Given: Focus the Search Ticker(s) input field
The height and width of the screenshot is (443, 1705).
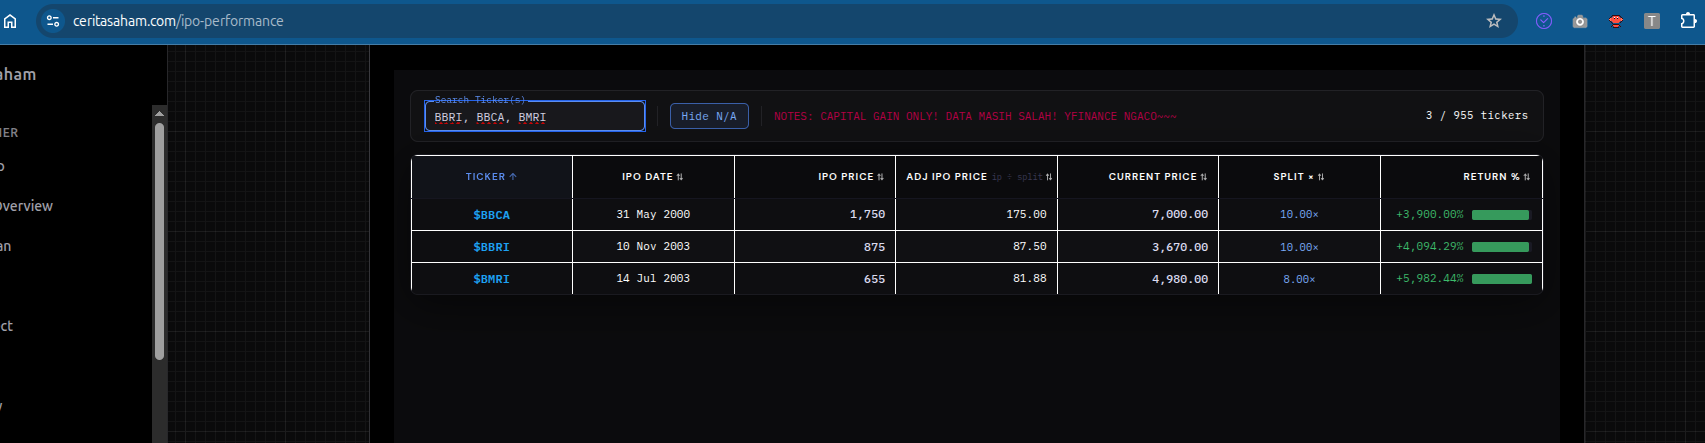Looking at the screenshot, I should pyautogui.click(x=535, y=116).
